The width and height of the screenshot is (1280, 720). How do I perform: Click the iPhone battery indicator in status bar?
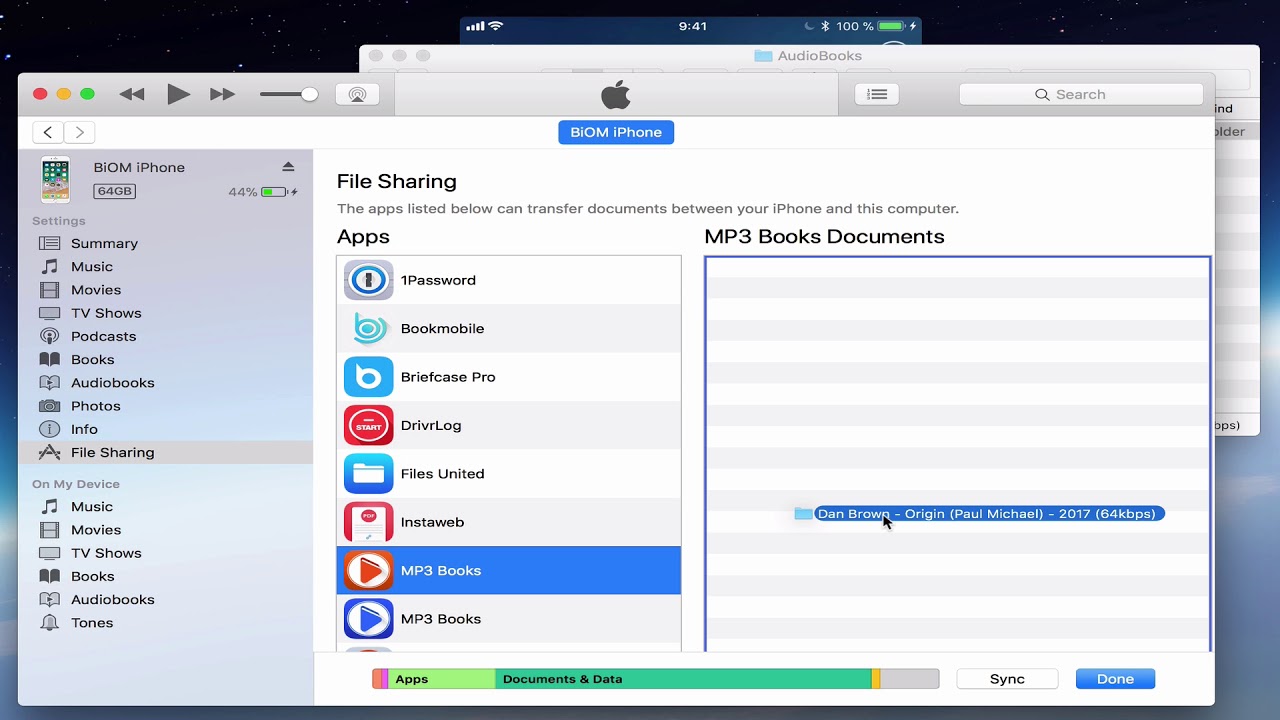click(x=892, y=26)
